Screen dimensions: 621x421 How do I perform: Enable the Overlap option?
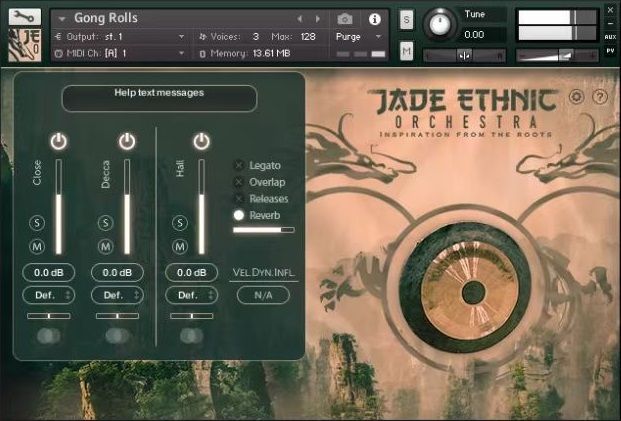(239, 182)
